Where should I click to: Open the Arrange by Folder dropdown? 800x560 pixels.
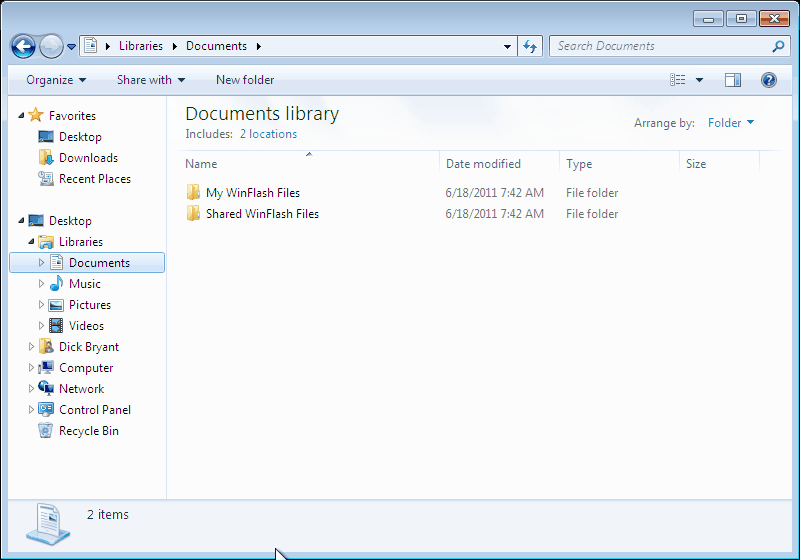click(731, 123)
